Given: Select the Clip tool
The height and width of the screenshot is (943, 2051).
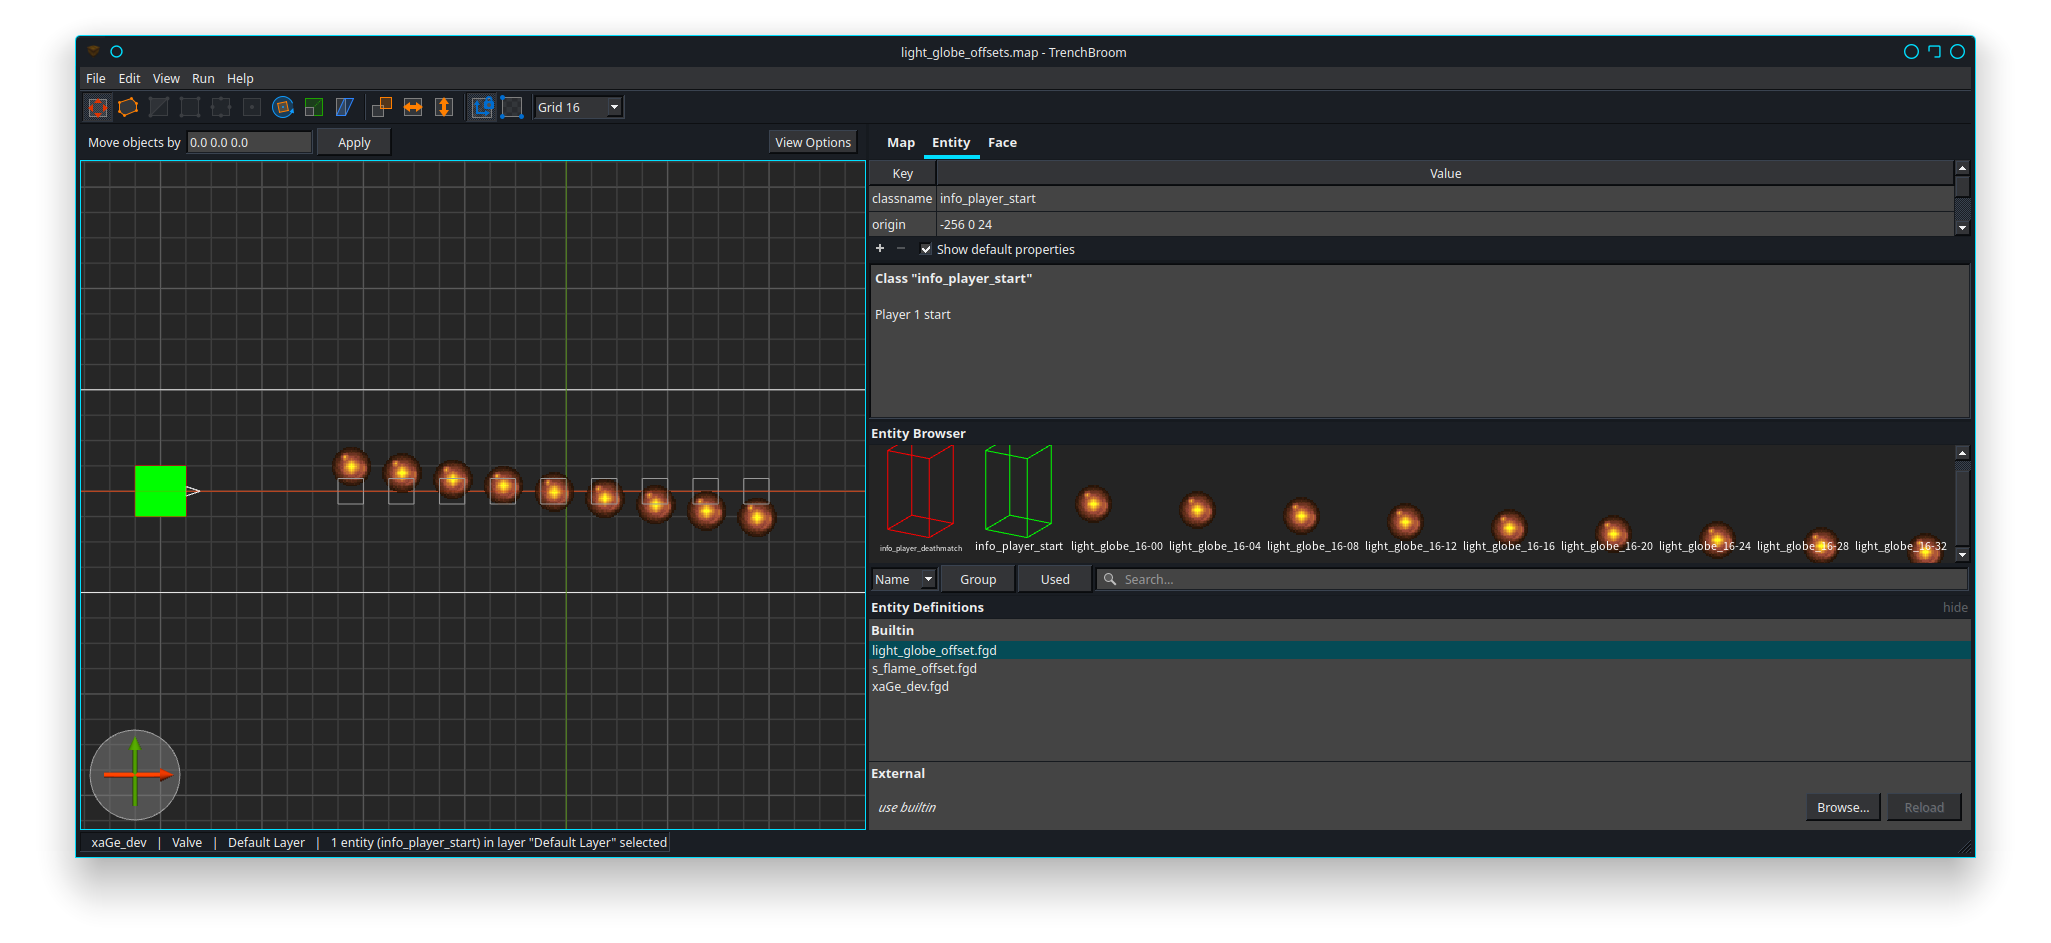Looking at the screenshot, I should [x=158, y=107].
